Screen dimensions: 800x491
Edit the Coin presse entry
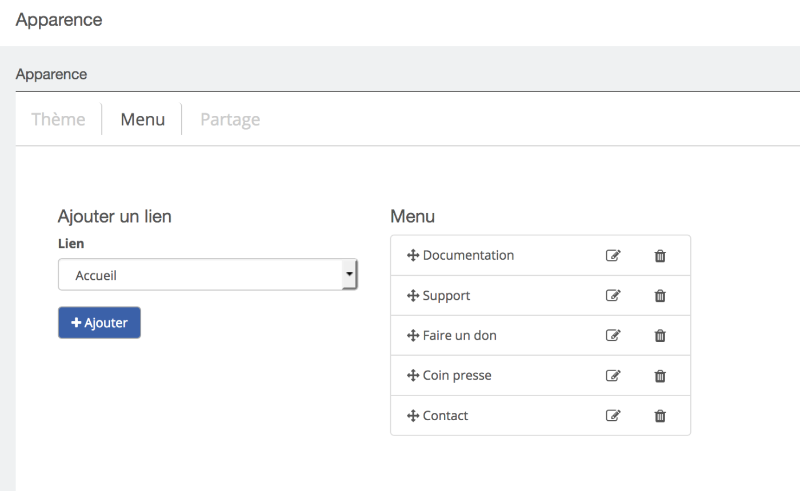click(613, 376)
